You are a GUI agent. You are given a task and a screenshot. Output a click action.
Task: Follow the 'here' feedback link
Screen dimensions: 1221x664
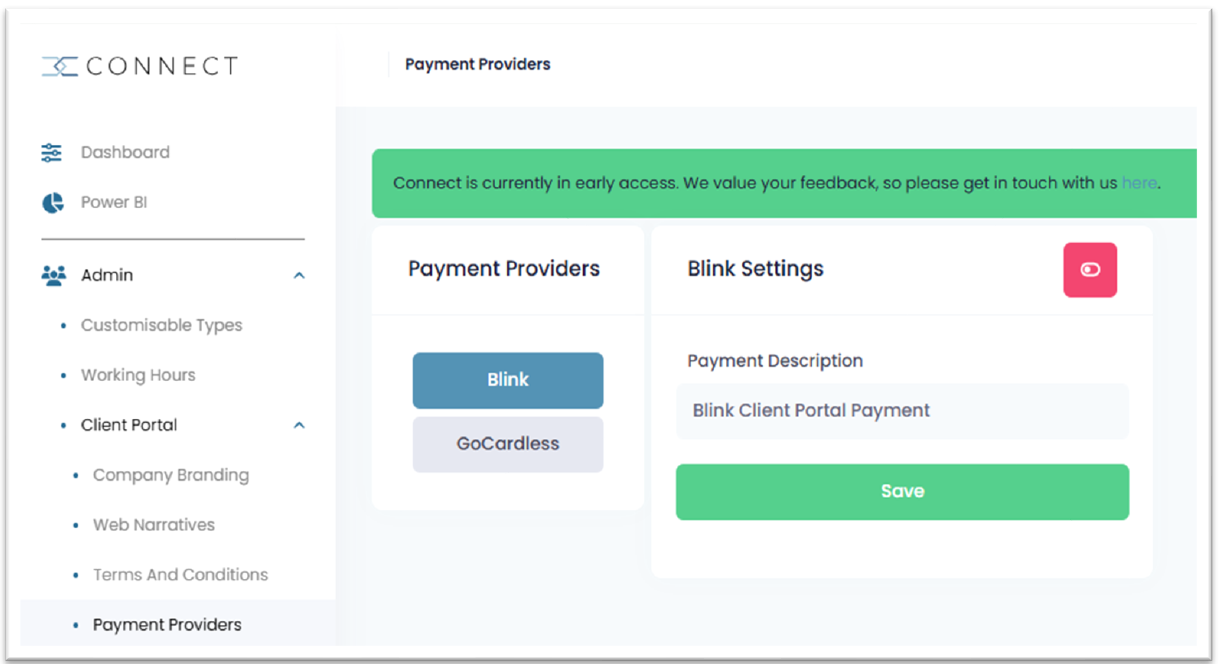coord(1139,183)
